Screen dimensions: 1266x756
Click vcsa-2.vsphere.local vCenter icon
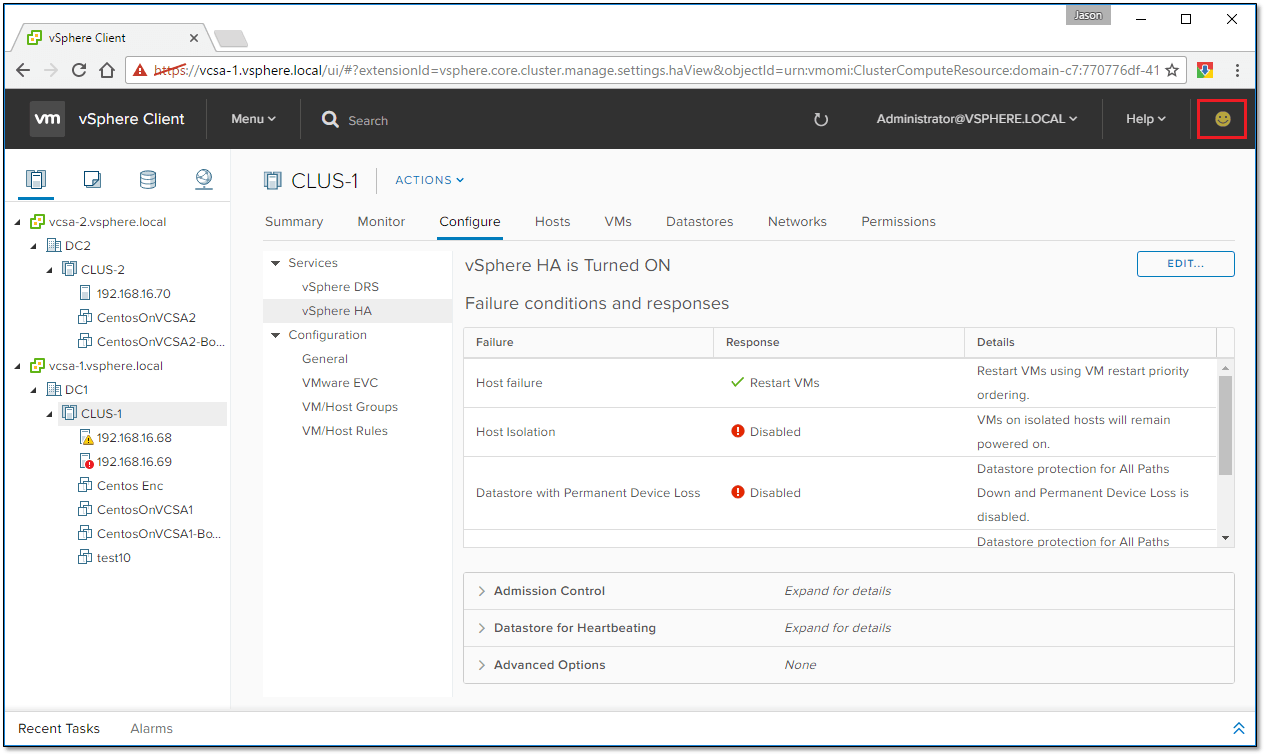click(x=38, y=222)
